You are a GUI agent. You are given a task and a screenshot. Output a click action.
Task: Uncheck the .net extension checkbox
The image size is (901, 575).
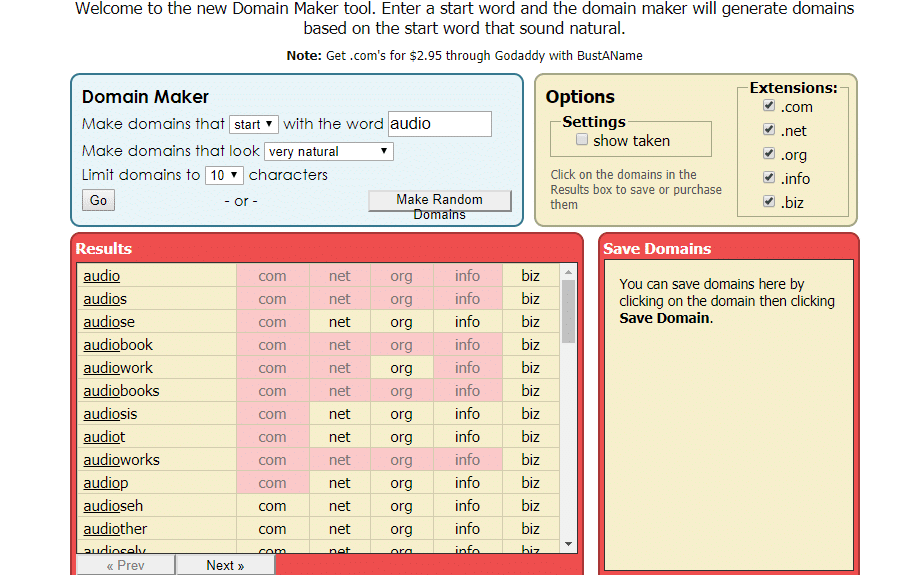[768, 130]
